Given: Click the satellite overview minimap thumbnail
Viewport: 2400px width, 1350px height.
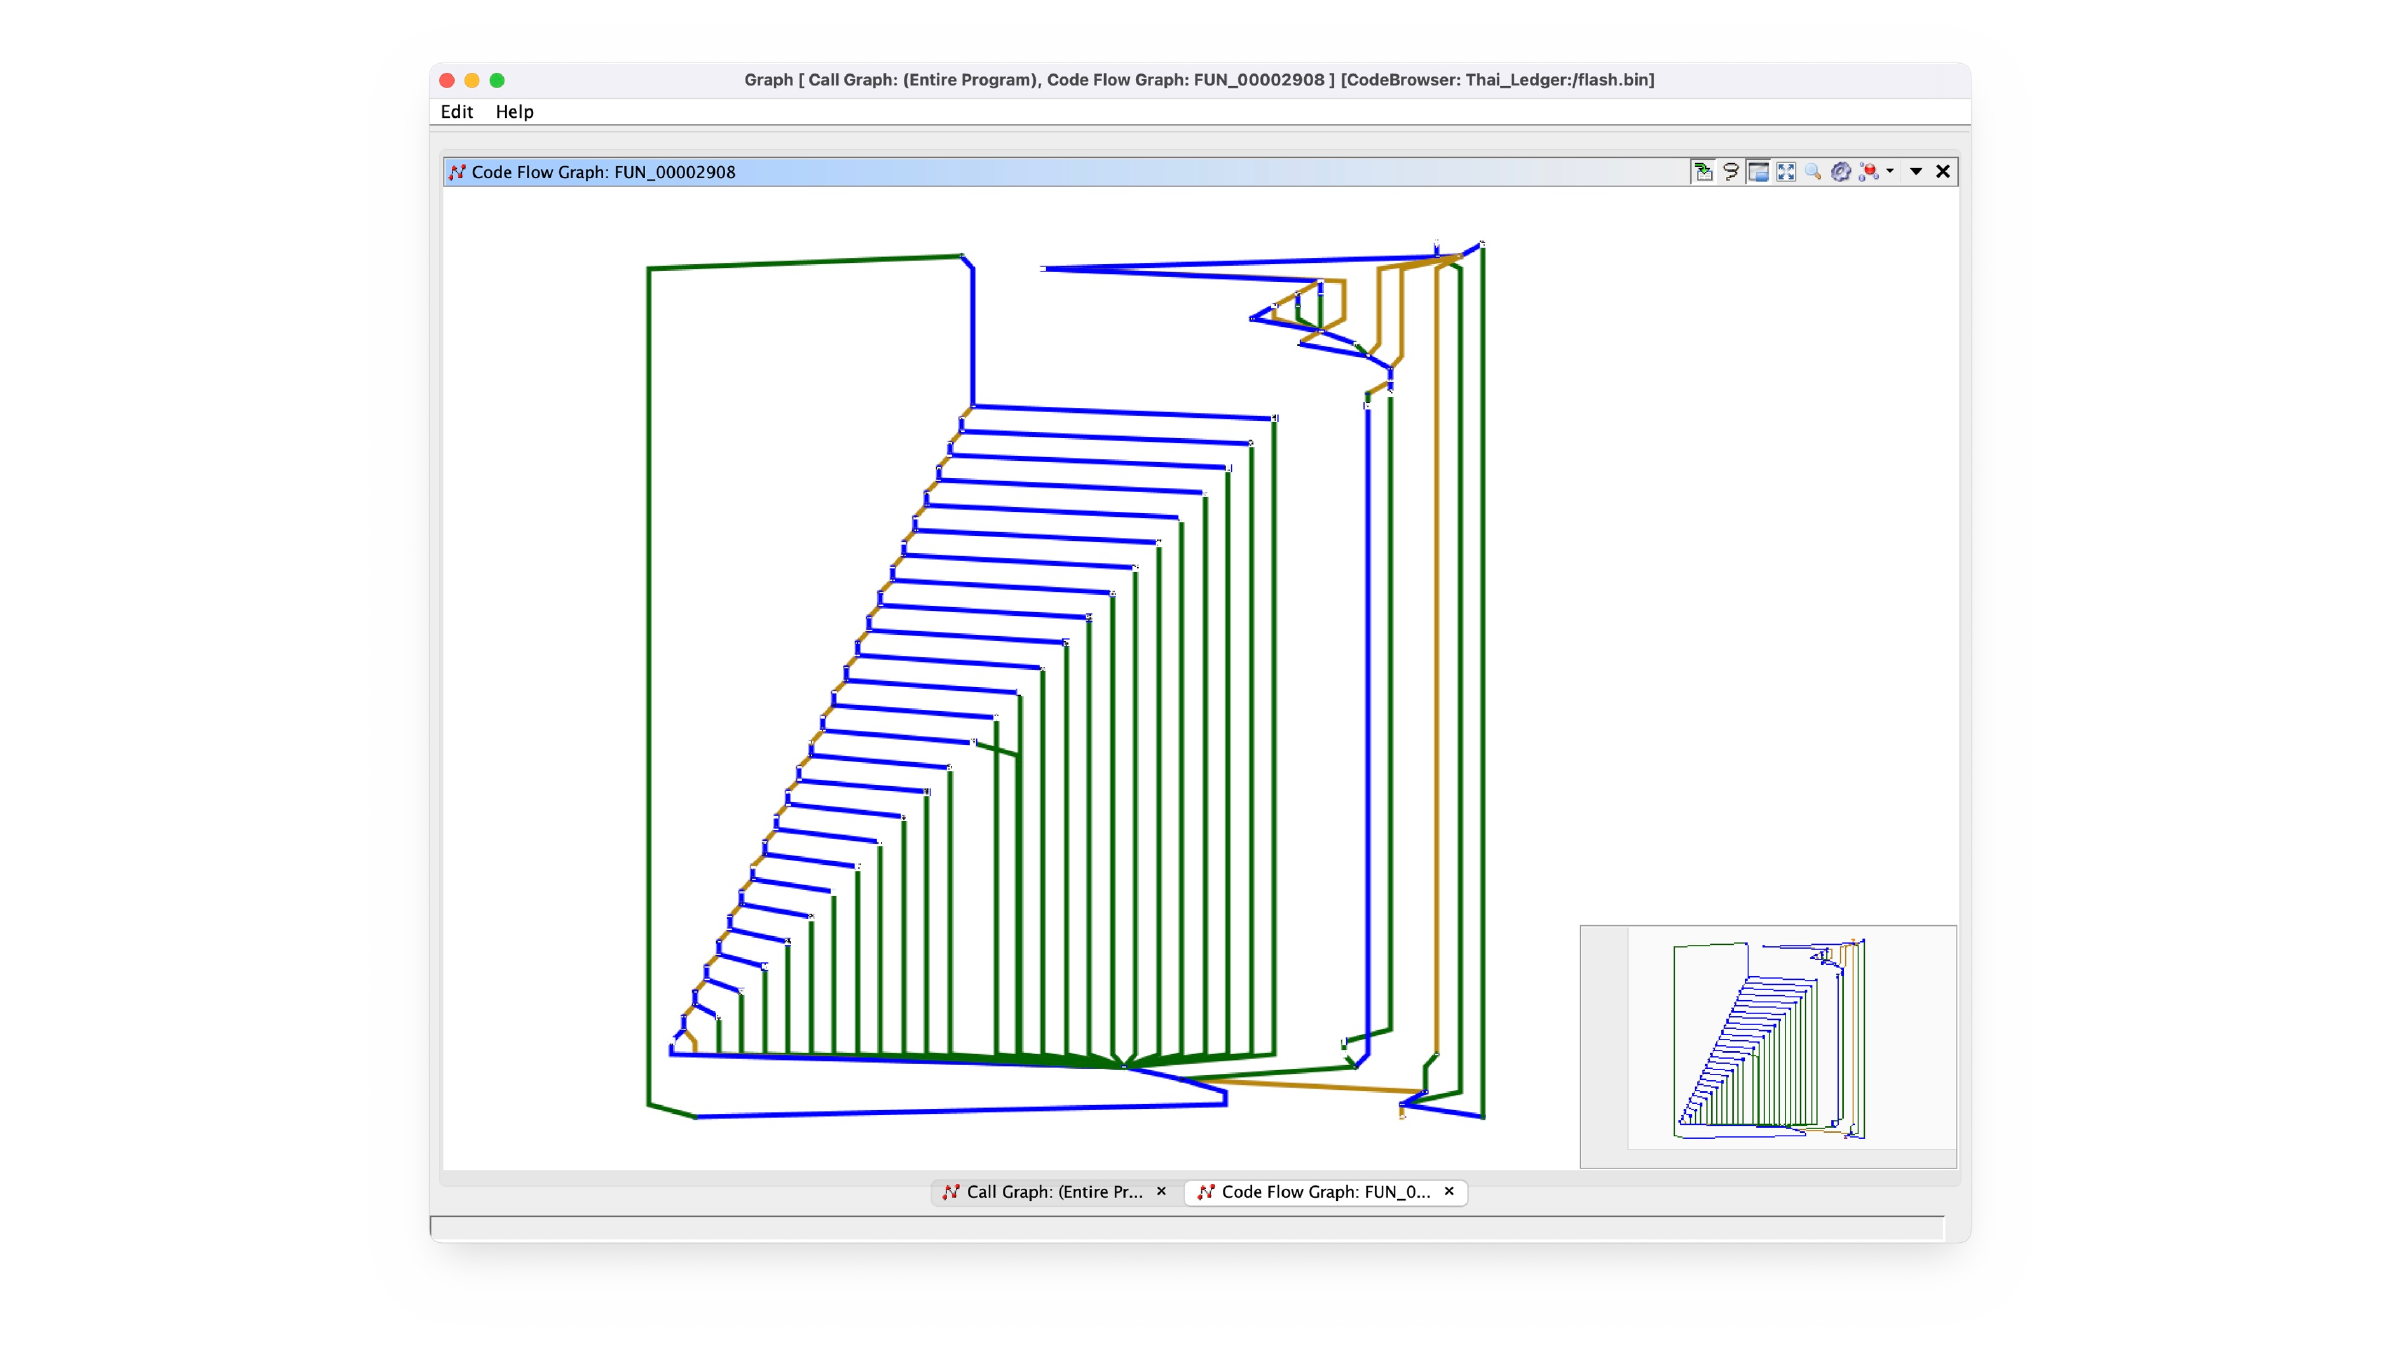Looking at the screenshot, I should pos(1768,1046).
